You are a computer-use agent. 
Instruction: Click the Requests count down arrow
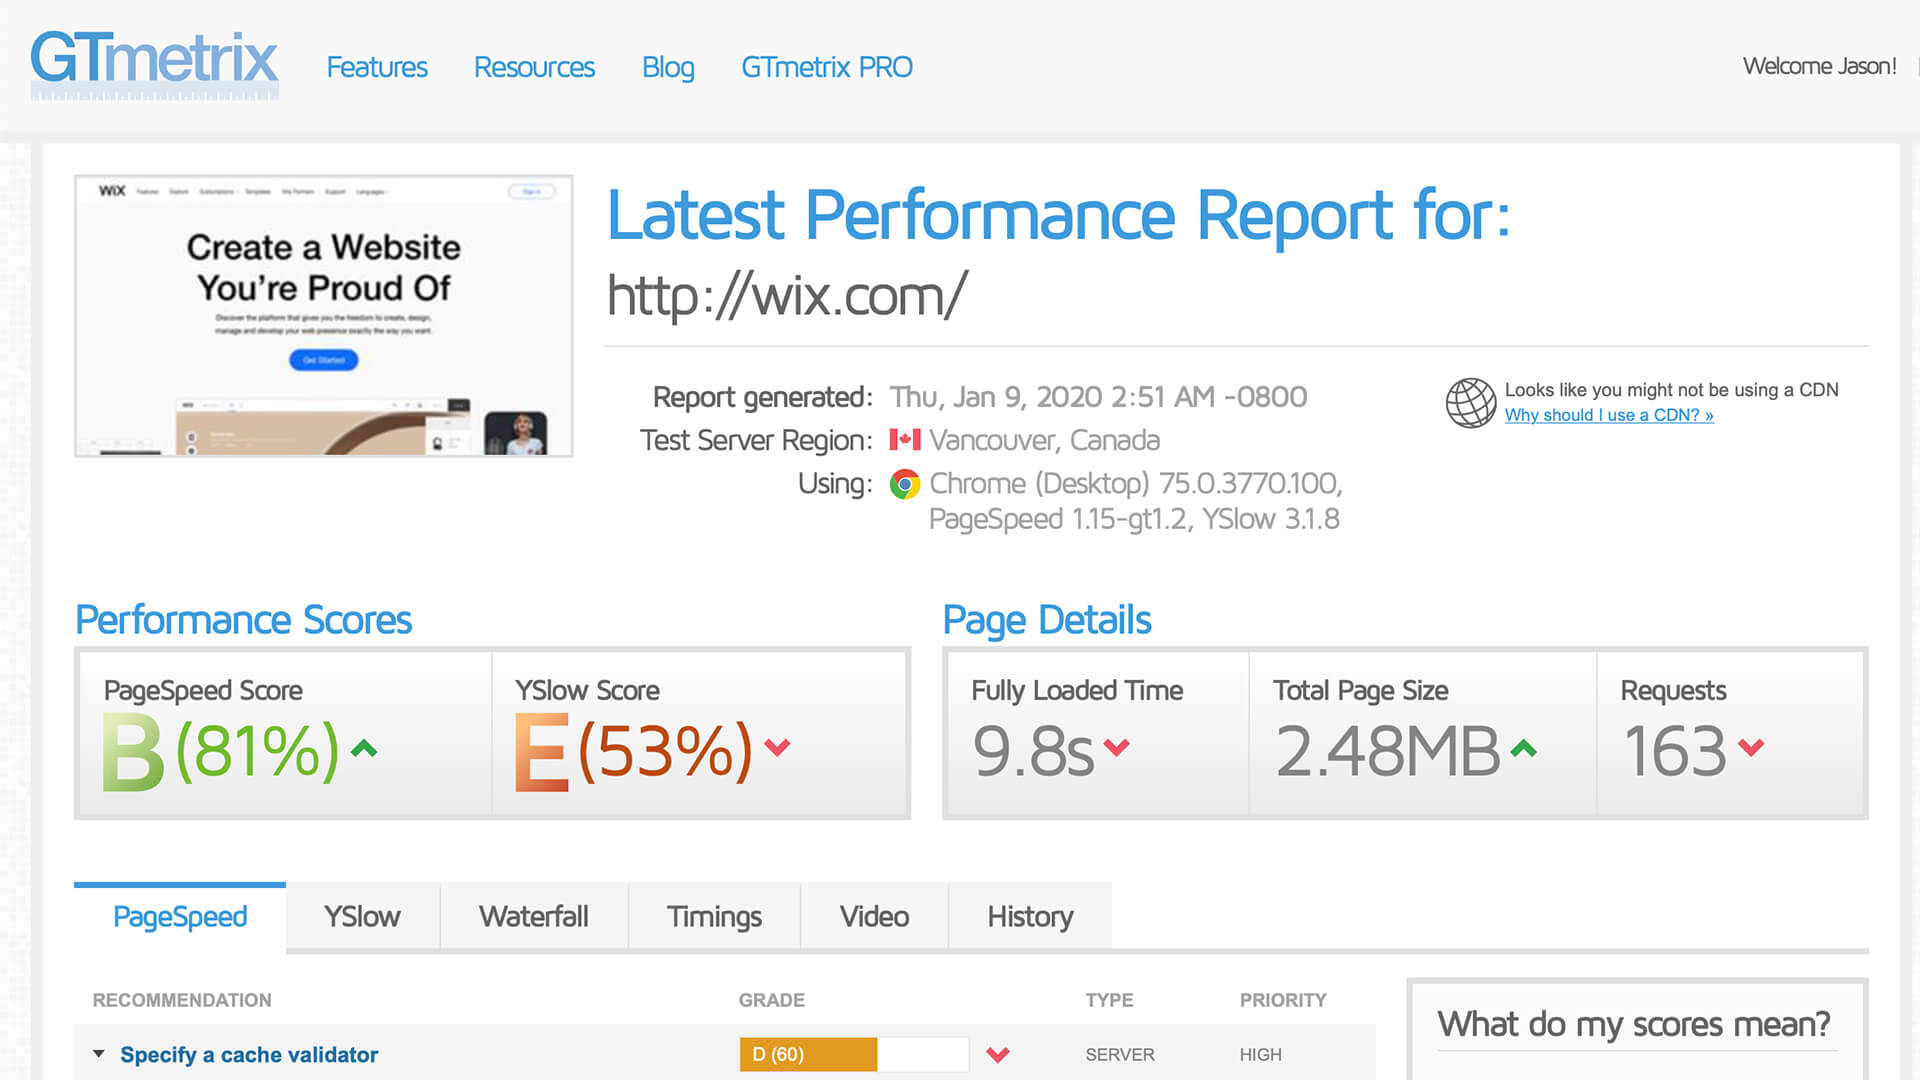click(x=1751, y=747)
